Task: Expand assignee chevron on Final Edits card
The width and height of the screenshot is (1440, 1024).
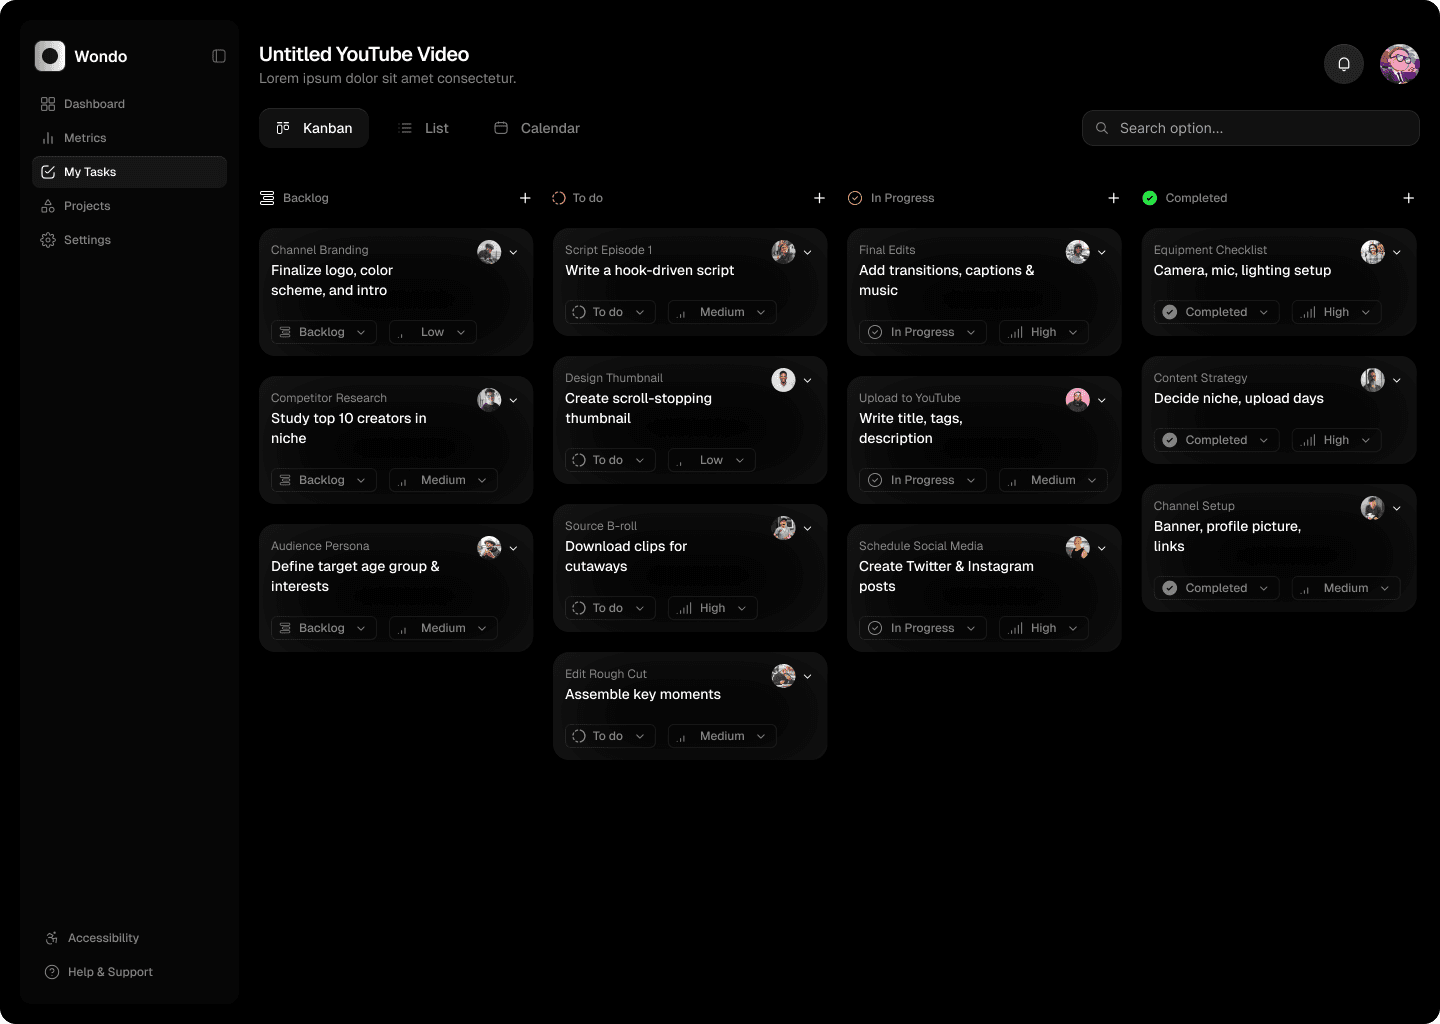Action: [x=1102, y=252]
